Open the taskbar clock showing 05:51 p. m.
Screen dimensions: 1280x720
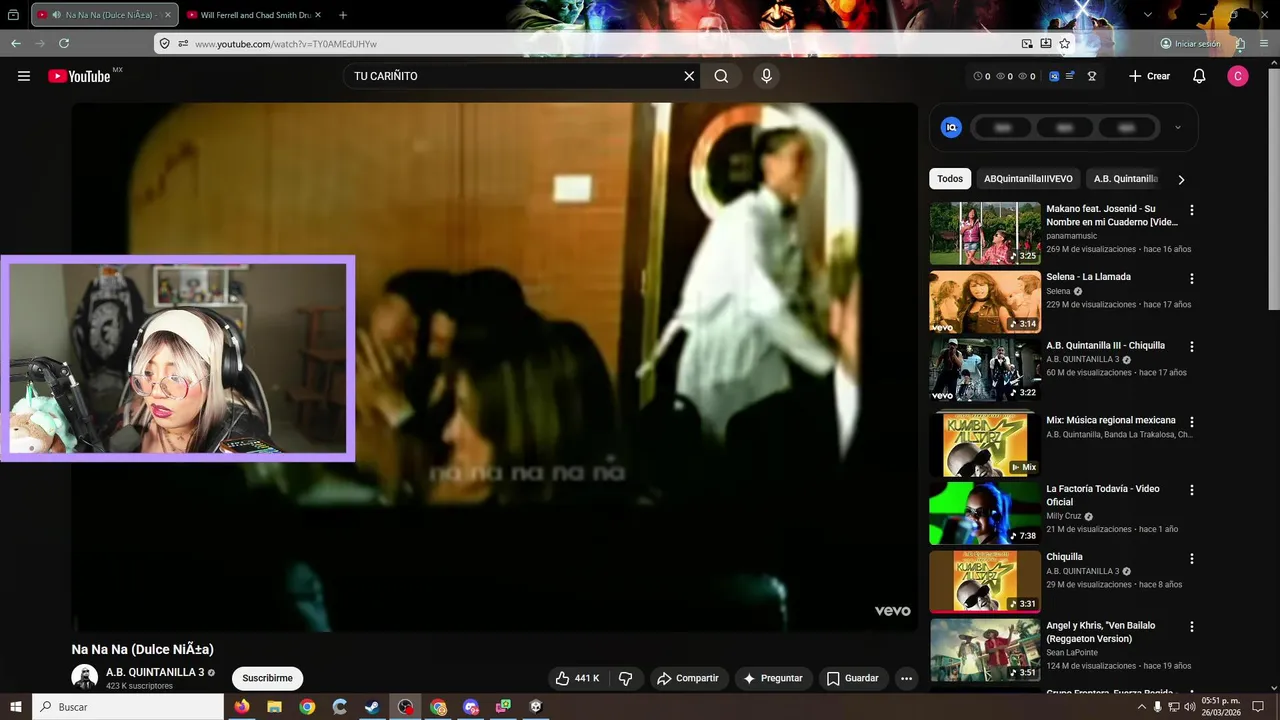coord(1221,707)
